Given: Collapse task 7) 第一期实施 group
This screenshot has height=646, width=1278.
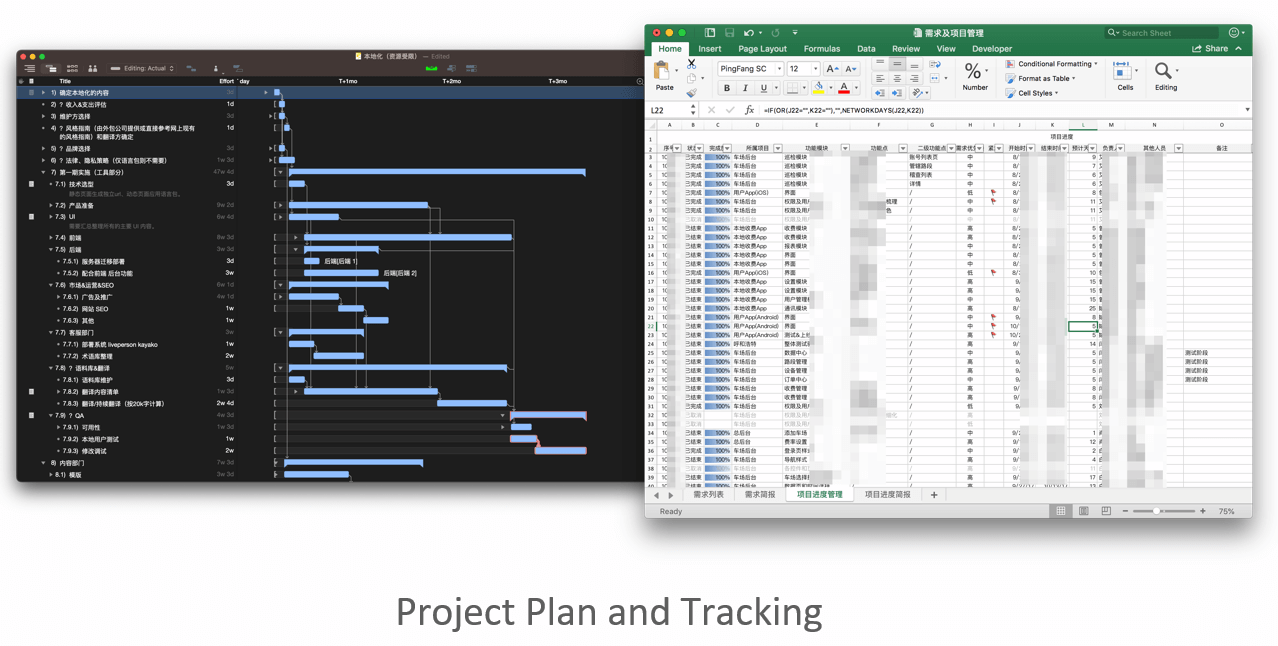Looking at the screenshot, I should [x=43, y=172].
